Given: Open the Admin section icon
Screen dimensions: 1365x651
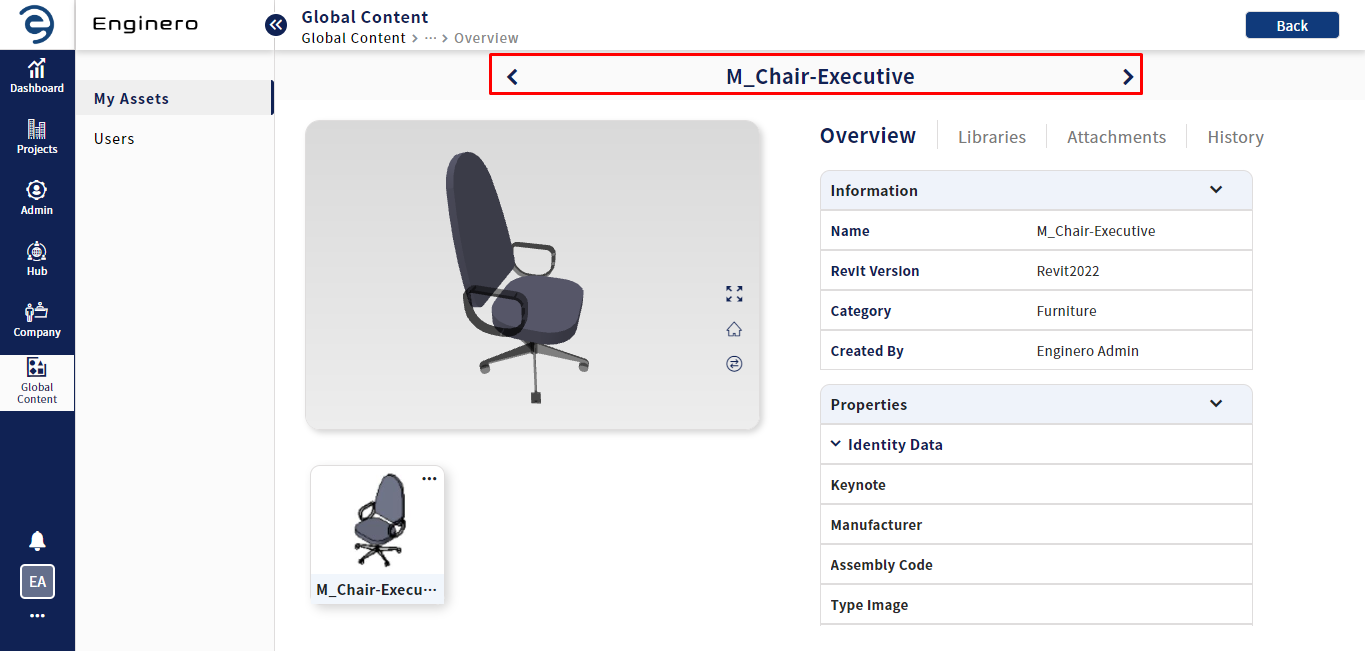Looking at the screenshot, I should (37, 198).
